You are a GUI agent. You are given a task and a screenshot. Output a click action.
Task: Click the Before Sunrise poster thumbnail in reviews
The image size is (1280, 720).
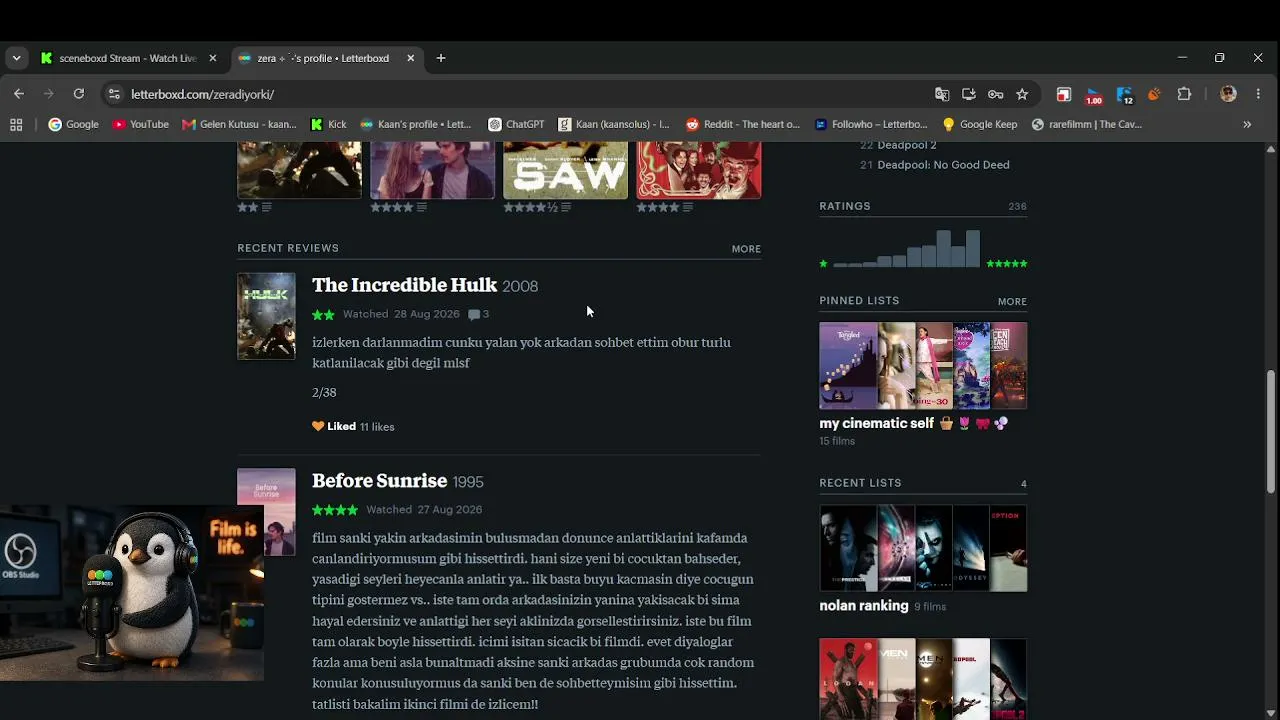266,512
